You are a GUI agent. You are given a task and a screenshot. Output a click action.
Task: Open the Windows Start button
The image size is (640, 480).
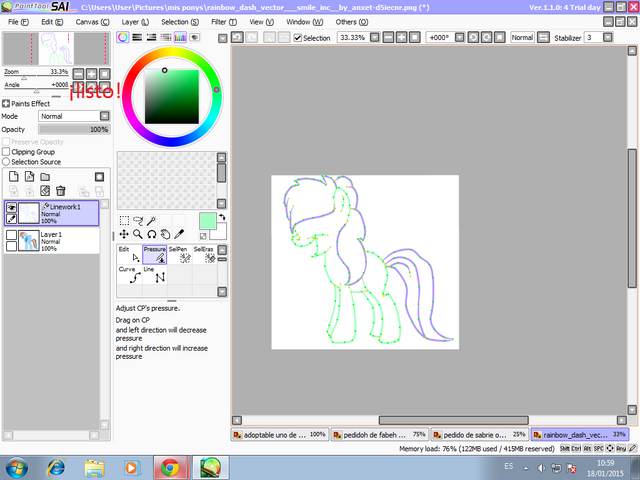tap(16, 468)
